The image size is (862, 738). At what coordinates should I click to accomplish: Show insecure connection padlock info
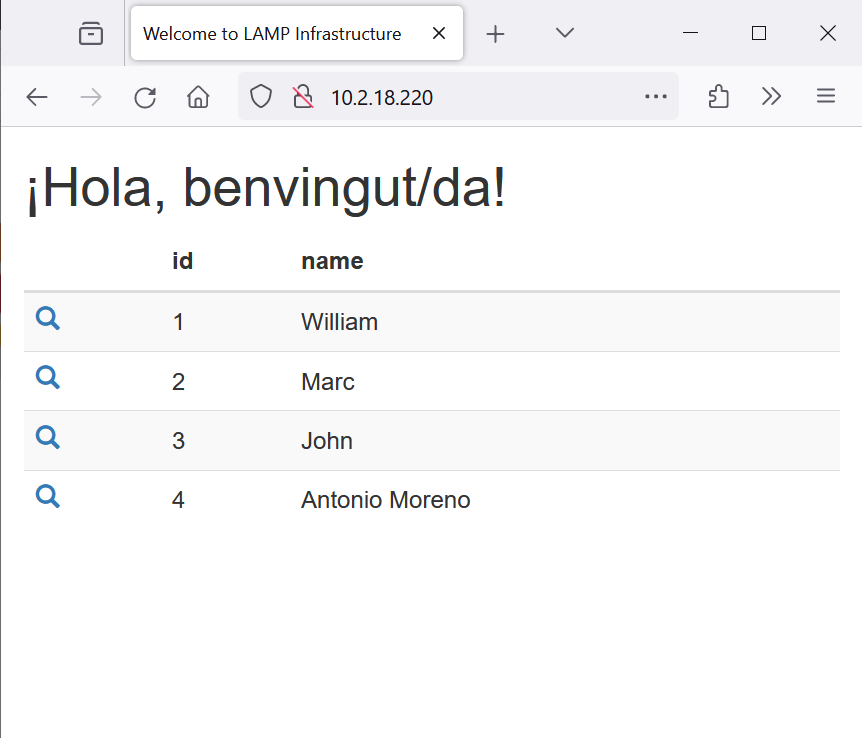(302, 97)
